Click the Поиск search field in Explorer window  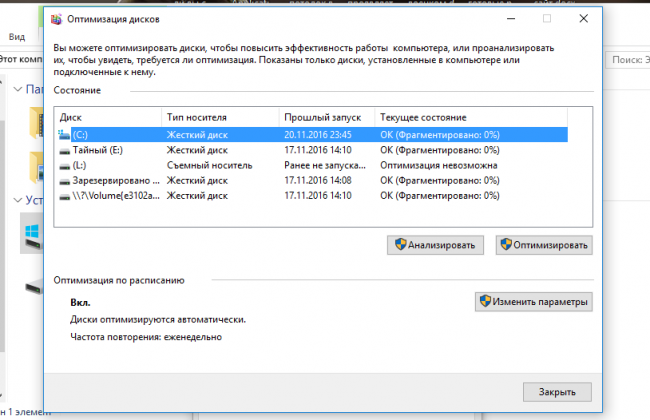pos(628,60)
